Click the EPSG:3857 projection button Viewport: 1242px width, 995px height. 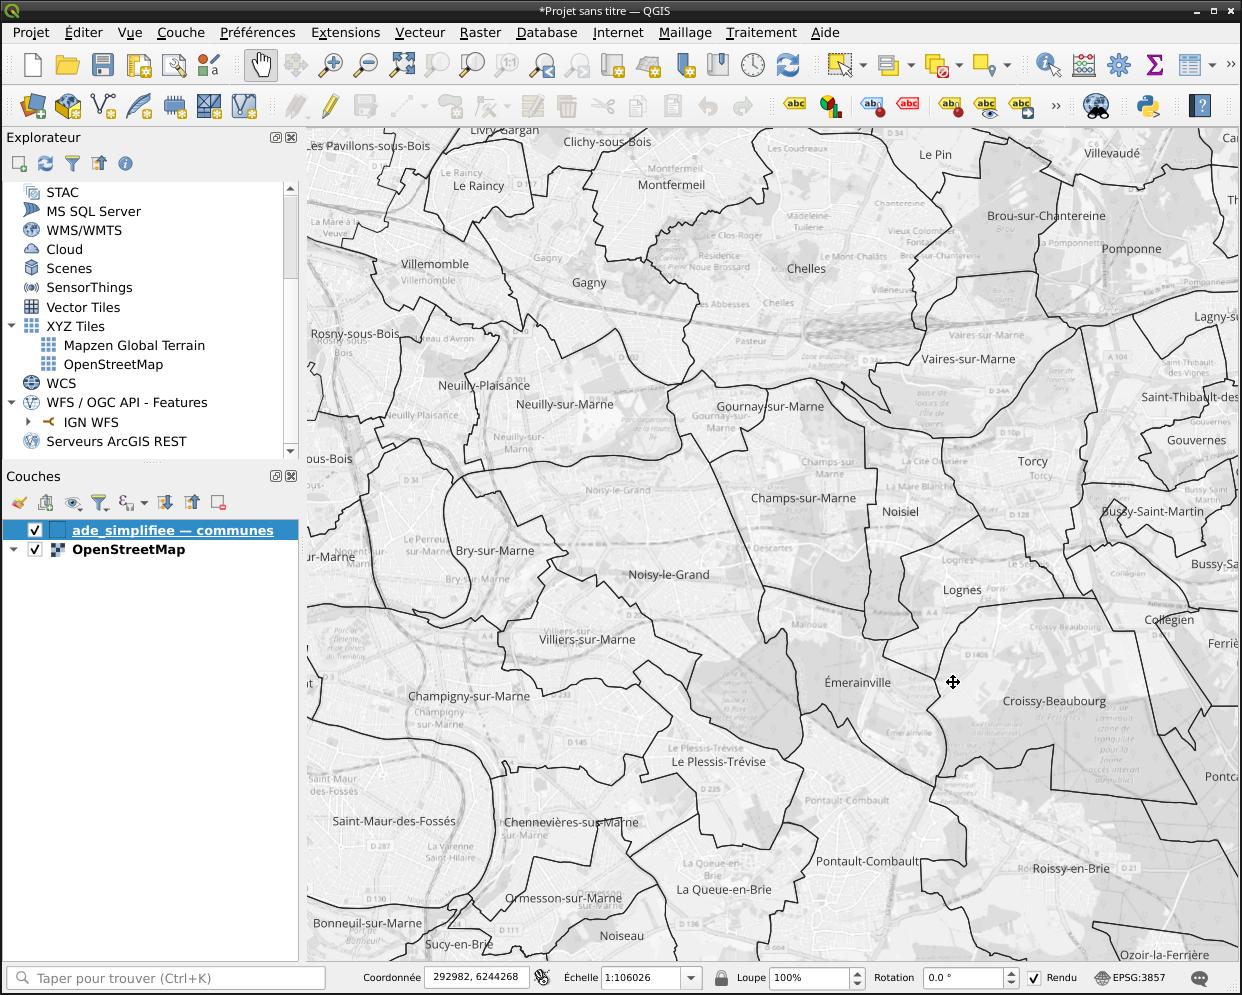[1130, 978]
